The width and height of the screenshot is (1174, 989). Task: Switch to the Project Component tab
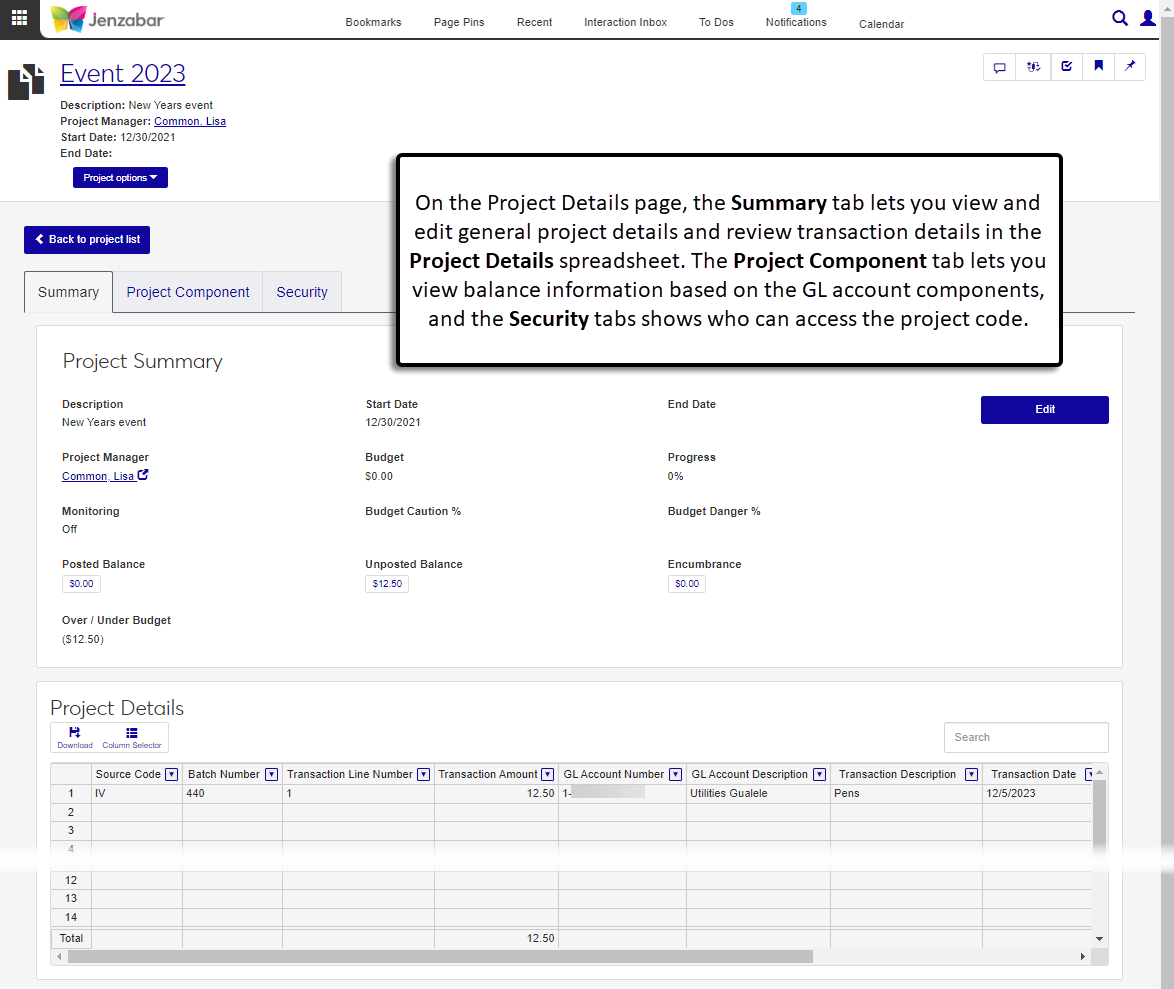pos(188,292)
